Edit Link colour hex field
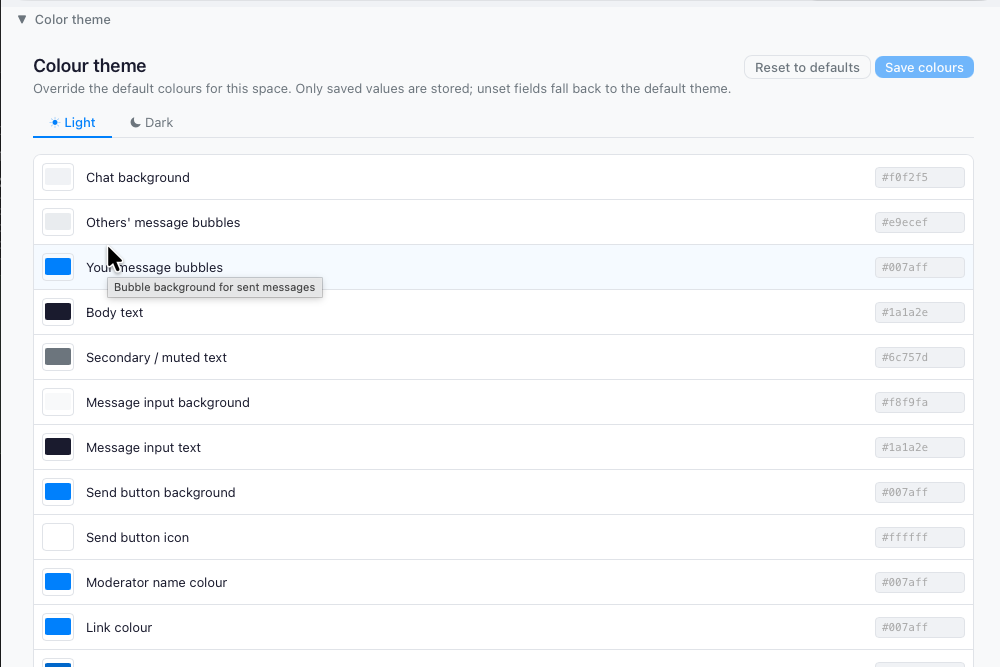 coord(920,627)
